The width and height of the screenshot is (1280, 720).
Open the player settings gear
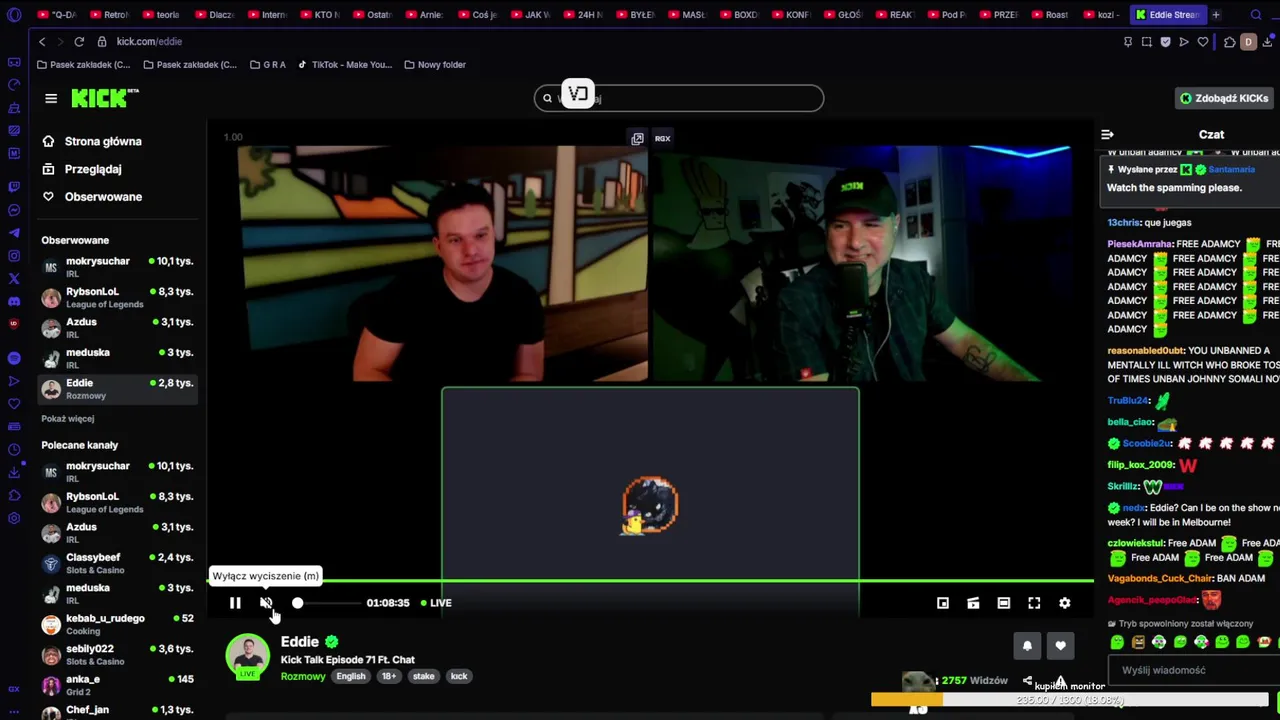(x=1065, y=603)
